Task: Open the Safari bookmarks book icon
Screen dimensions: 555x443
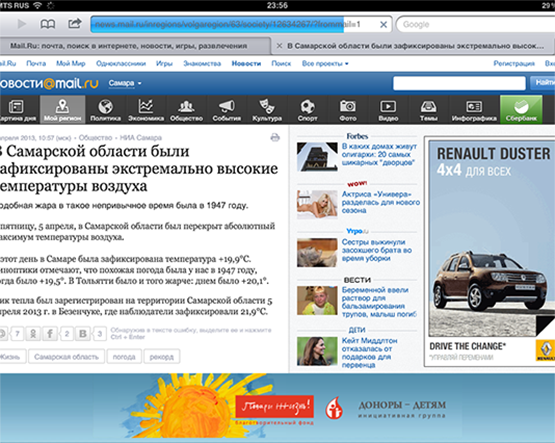Action: click(47, 24)
